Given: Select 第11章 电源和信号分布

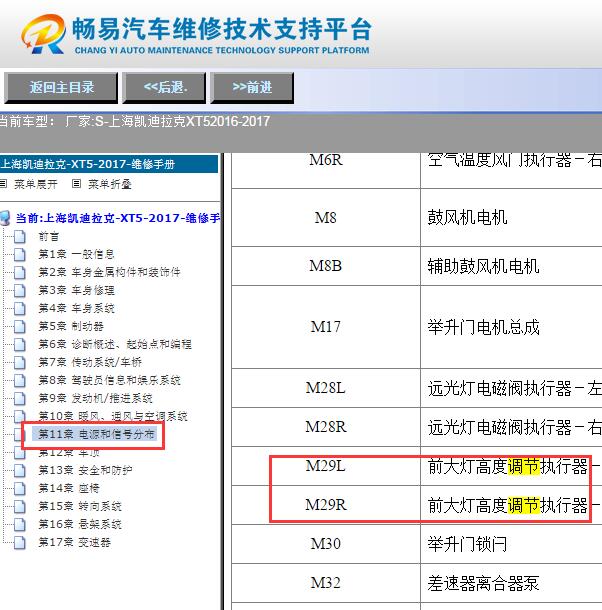Looking at the screenshot, I should coord(95,434).
